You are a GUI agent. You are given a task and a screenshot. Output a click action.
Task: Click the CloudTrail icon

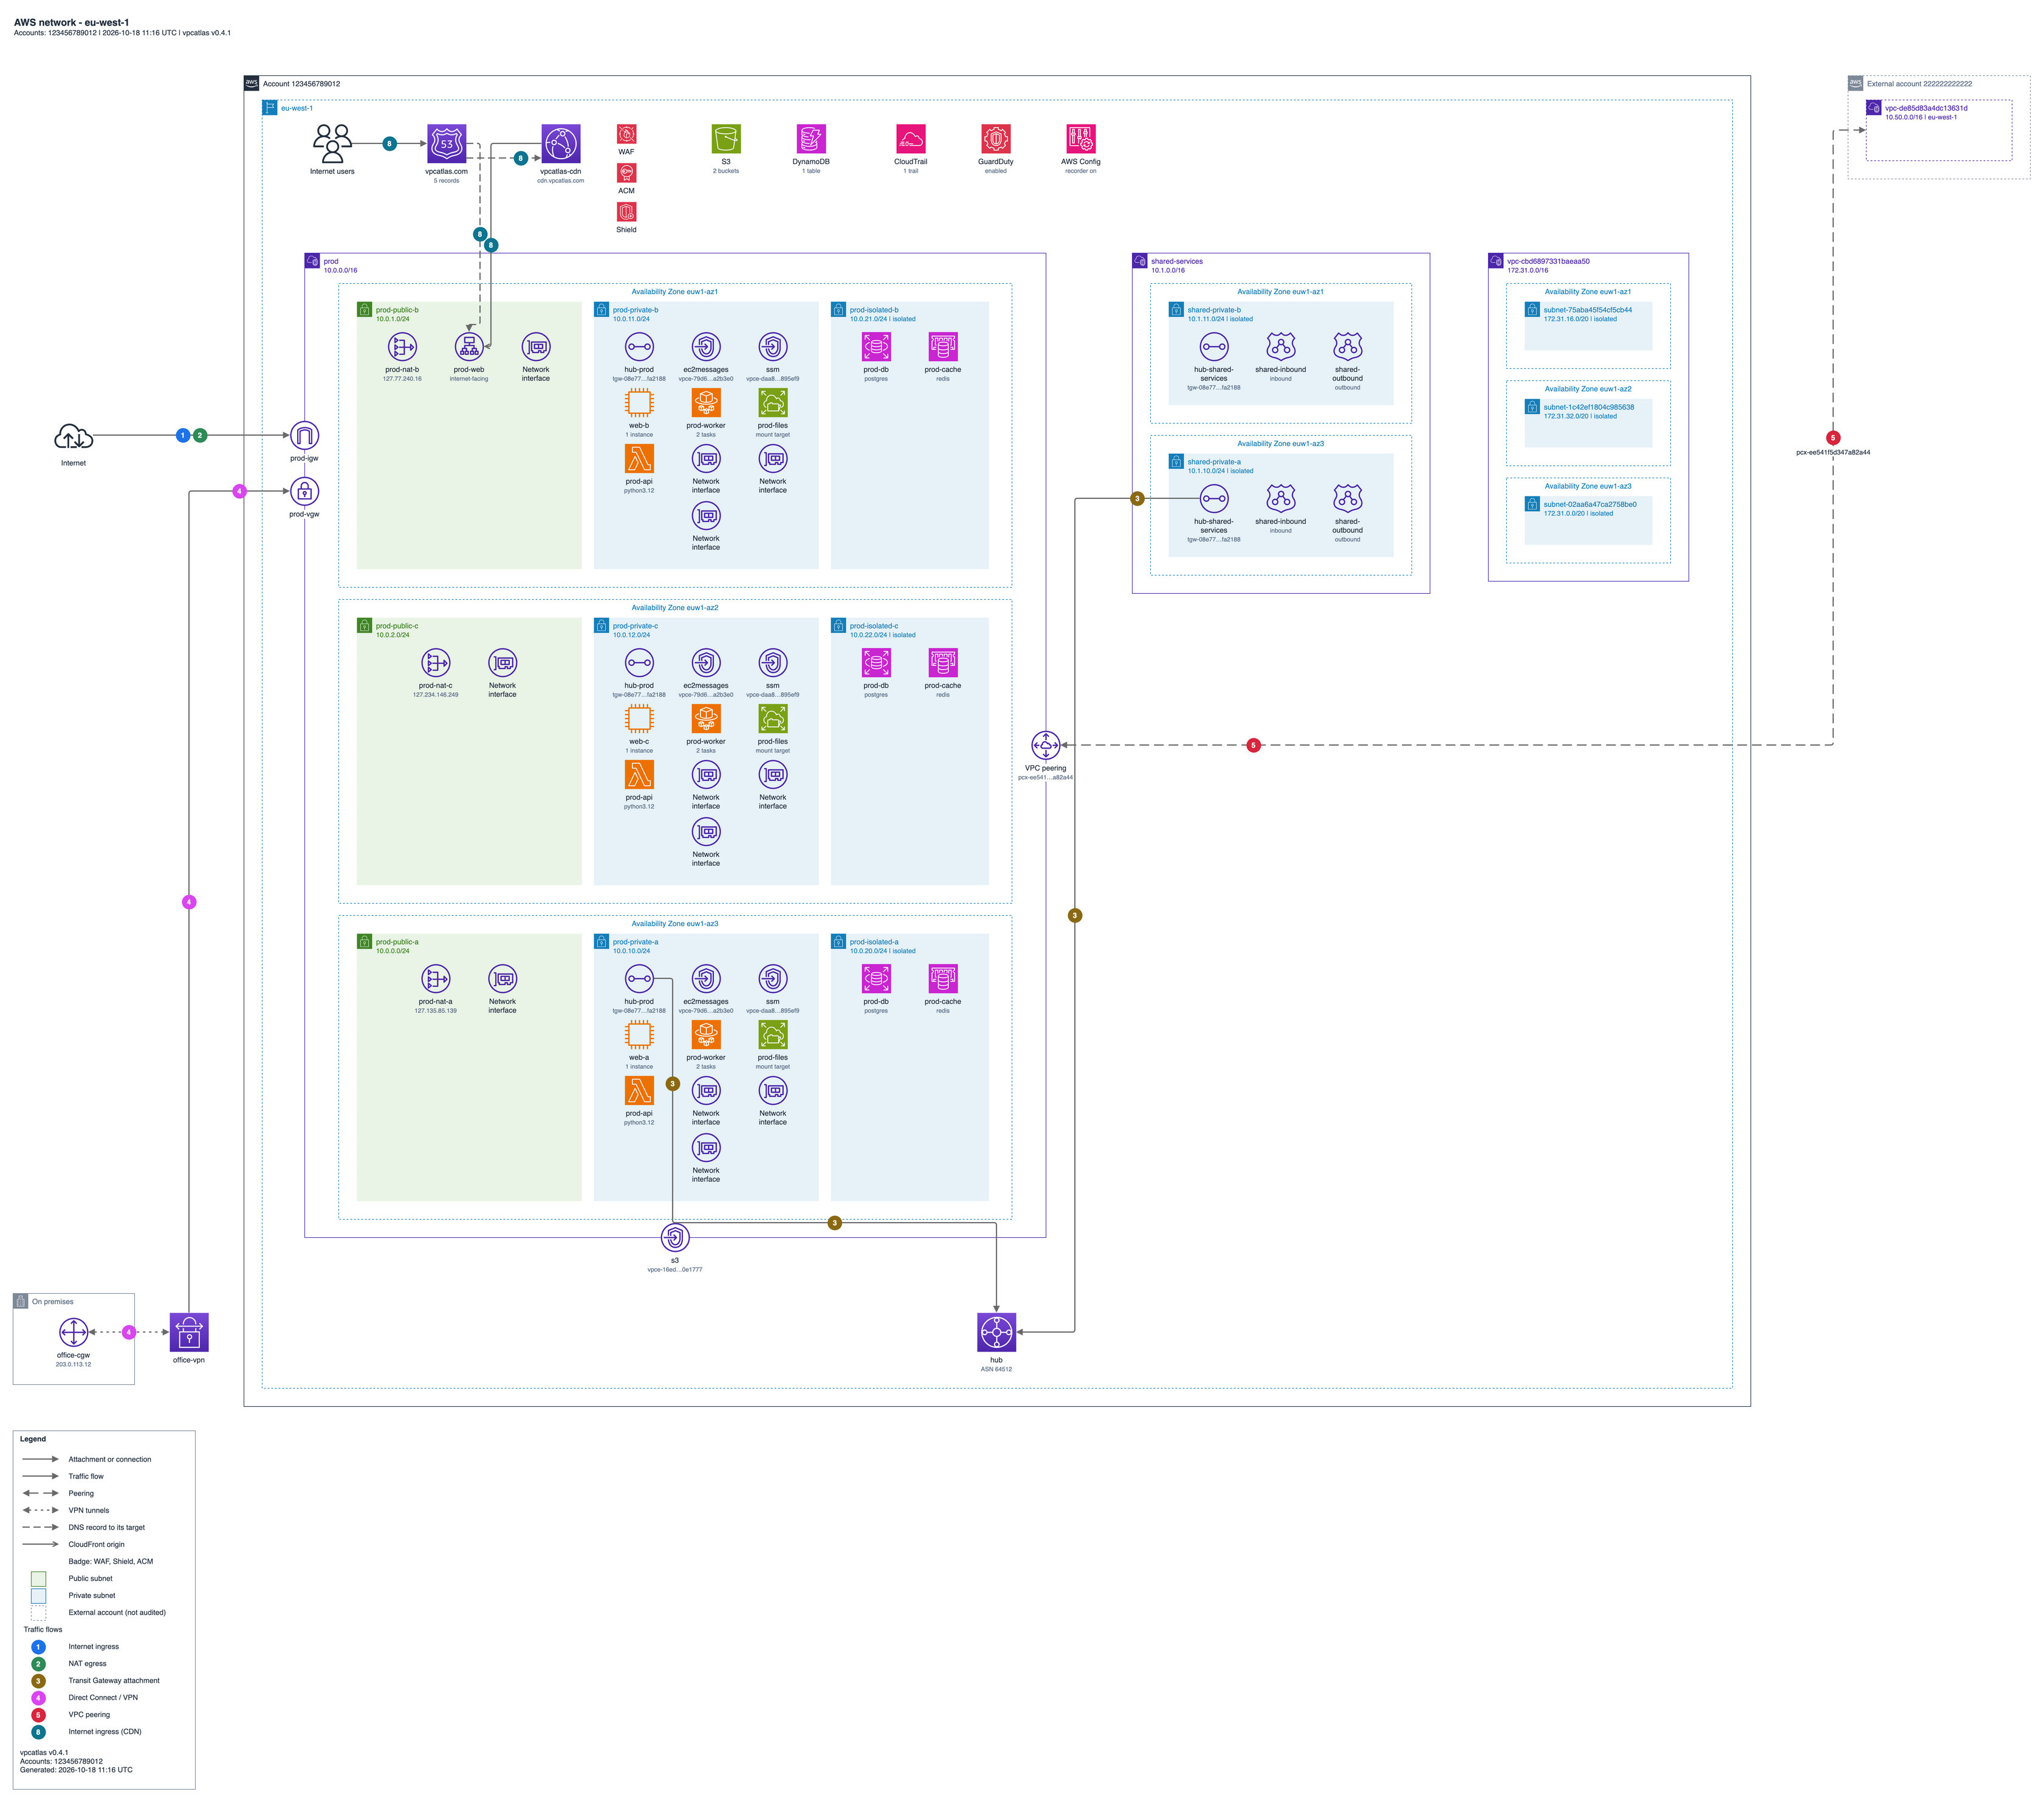point(910,139)
